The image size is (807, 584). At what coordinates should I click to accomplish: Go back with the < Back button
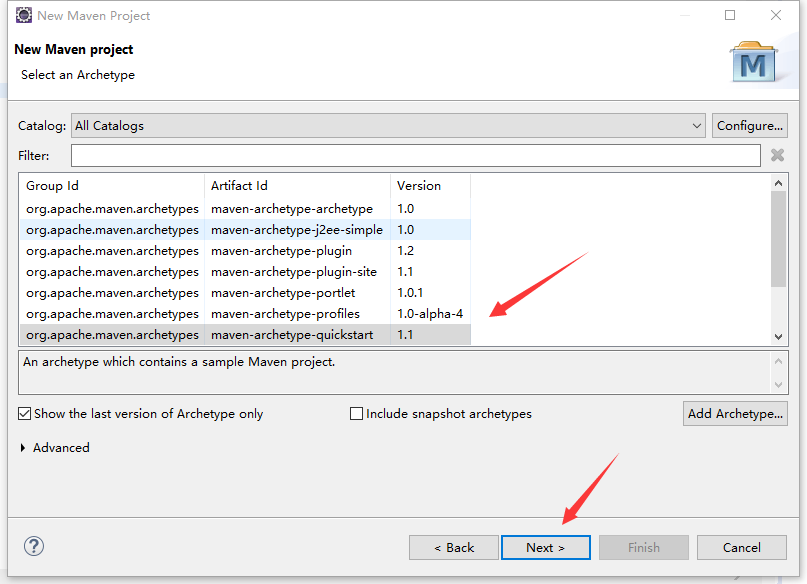click(x=453, y=547)
